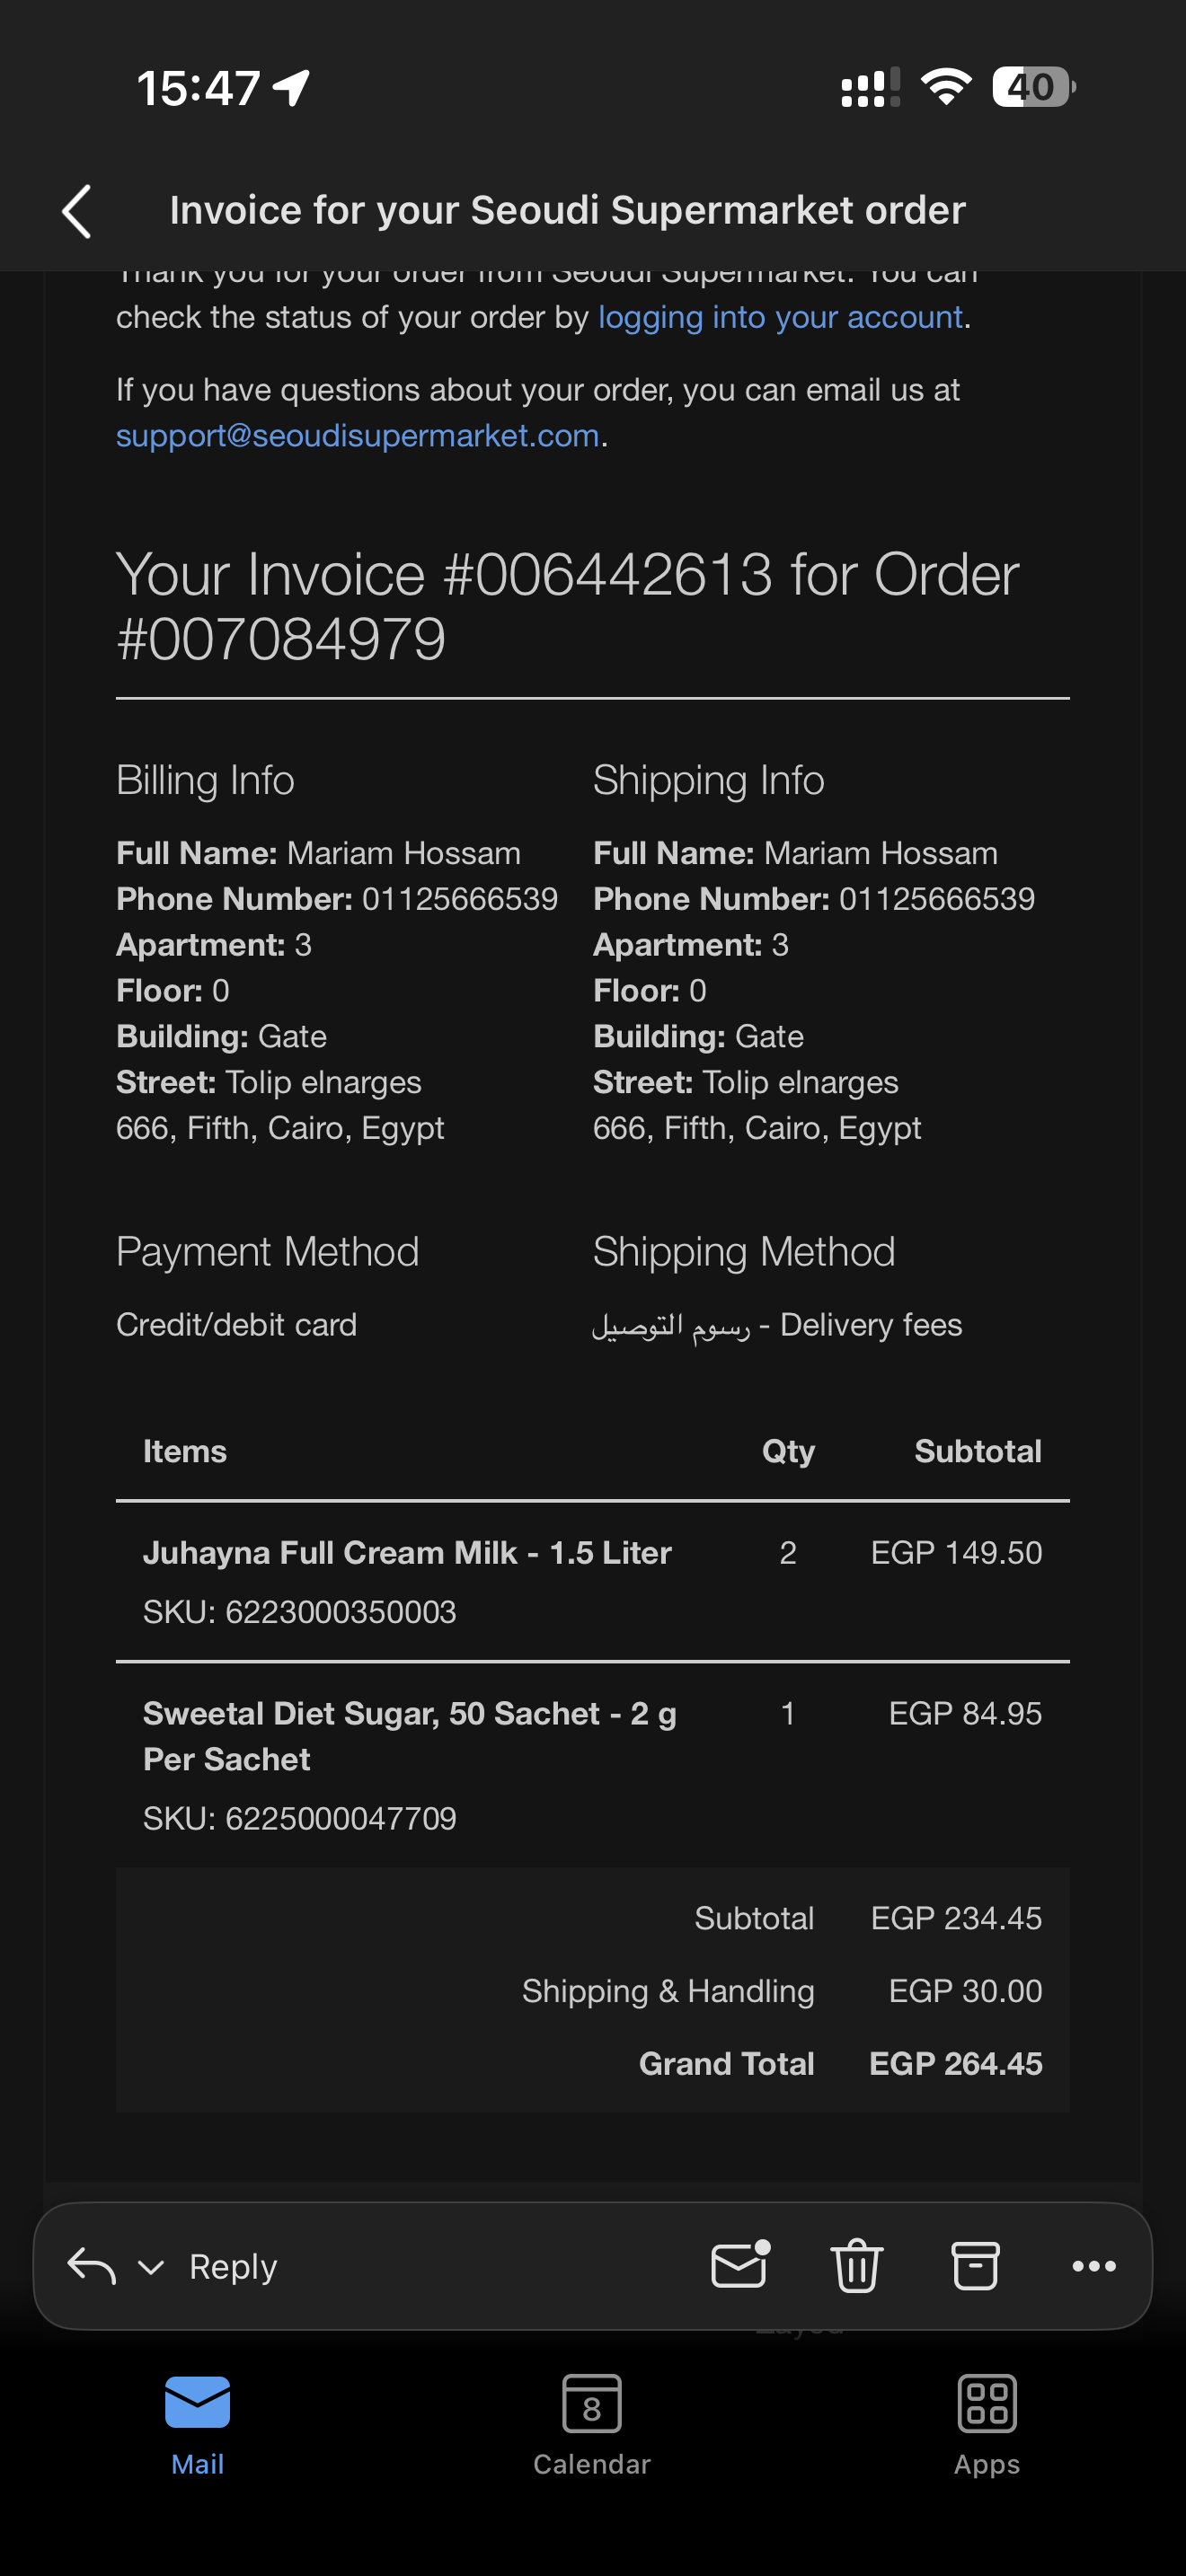Tap the back arrow icon
The width and height of the screenshot is (1186, 2576).
point(77,211)
